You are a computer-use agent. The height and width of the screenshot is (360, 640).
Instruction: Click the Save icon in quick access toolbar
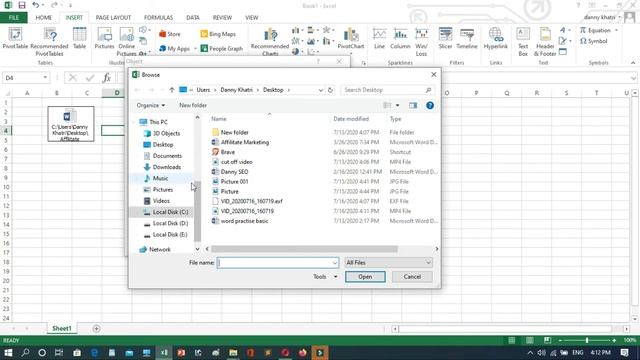22,5
